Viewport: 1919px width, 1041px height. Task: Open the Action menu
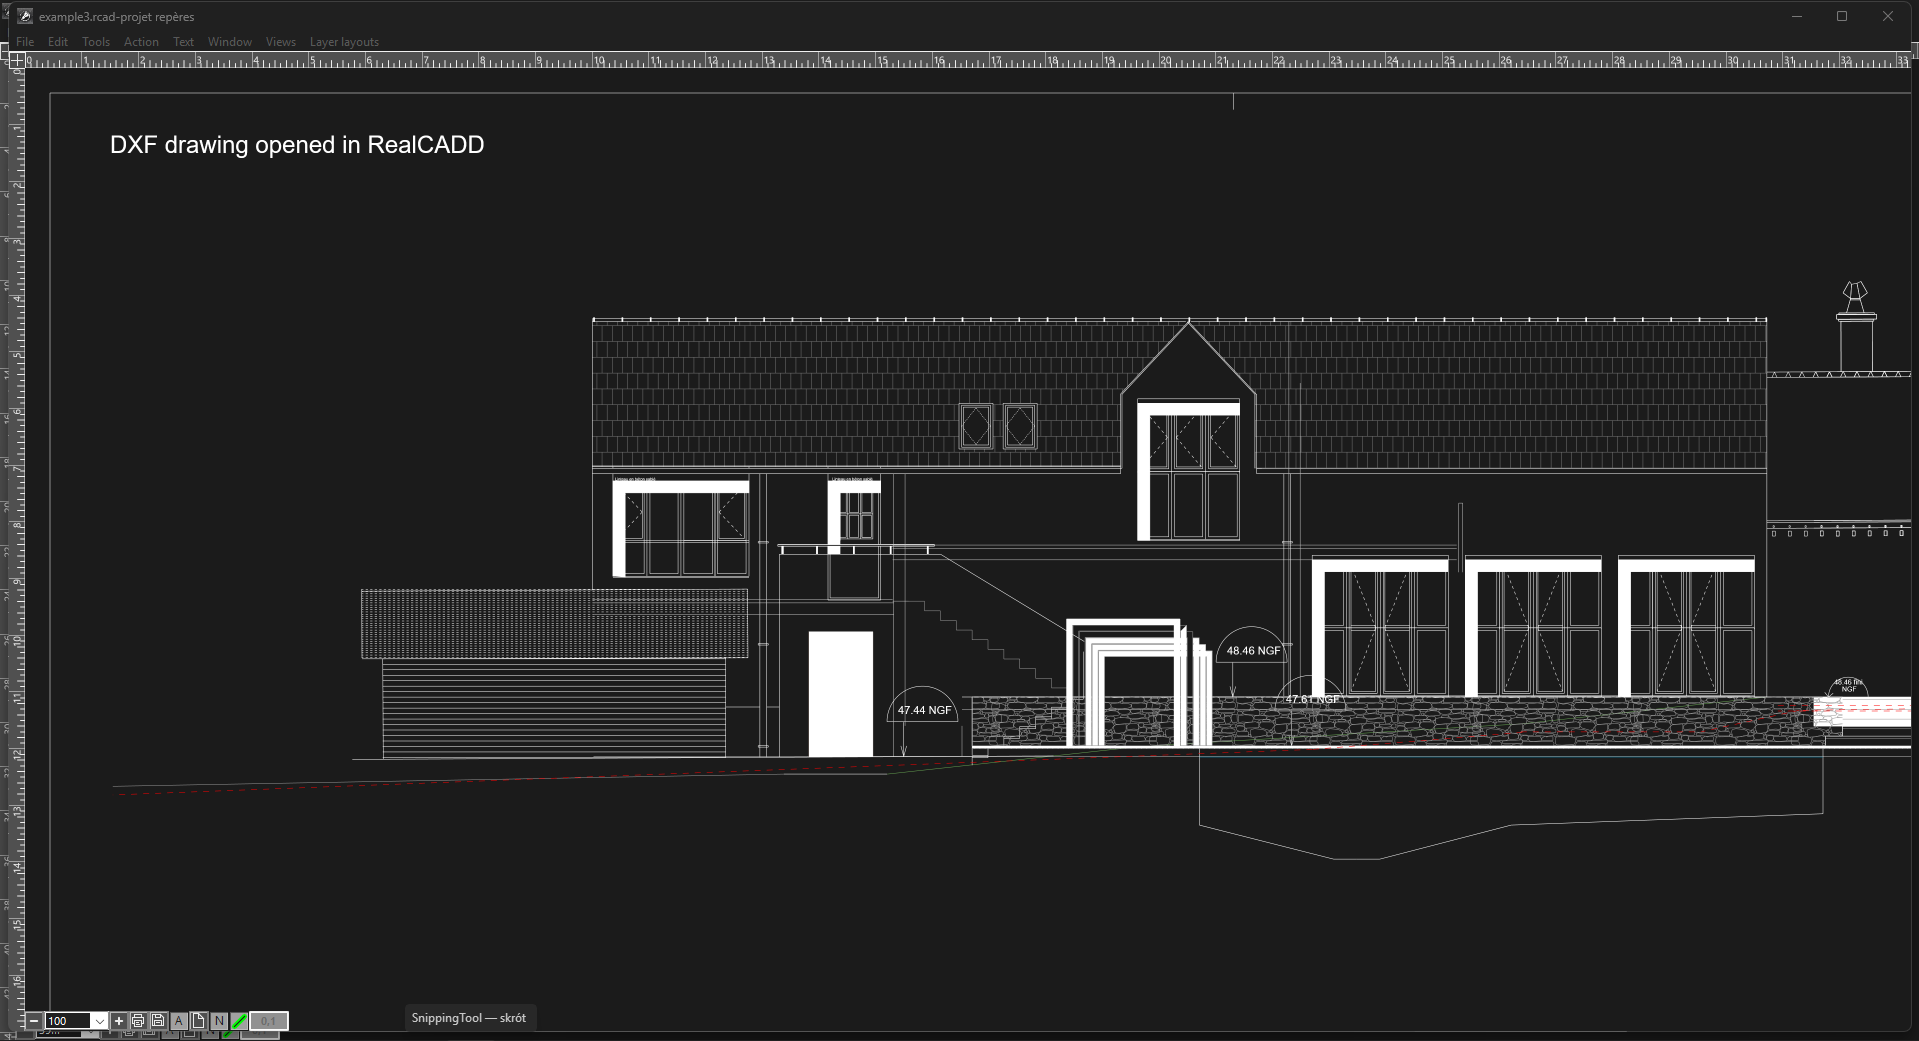pyautogui.click(x=141, y=42)
